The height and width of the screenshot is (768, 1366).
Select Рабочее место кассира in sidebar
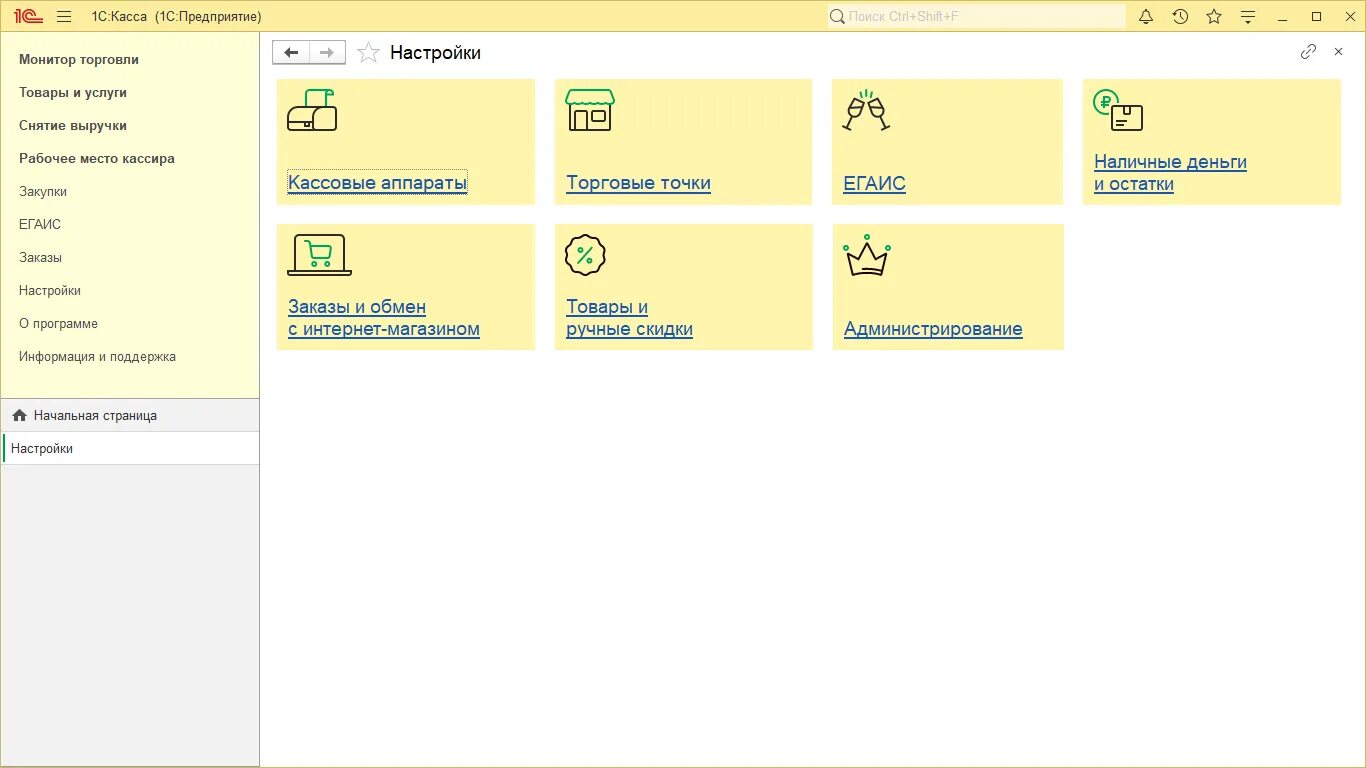97,159
